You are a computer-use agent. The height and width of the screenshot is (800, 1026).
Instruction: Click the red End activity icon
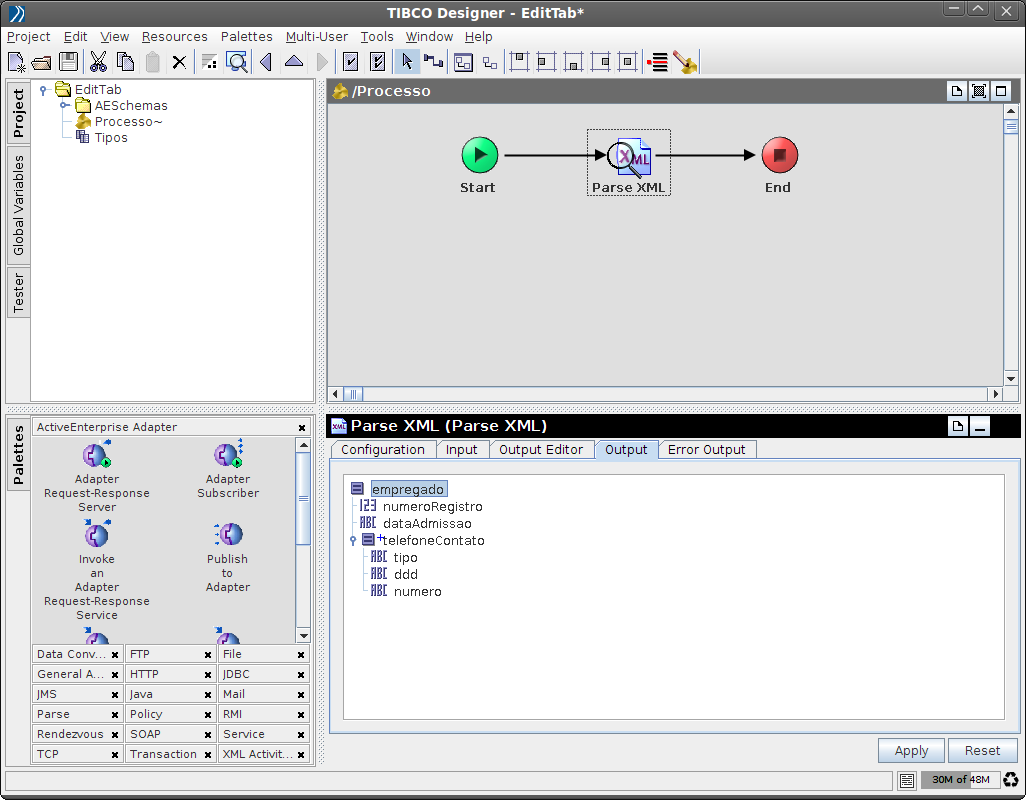(x=779, y=156)
